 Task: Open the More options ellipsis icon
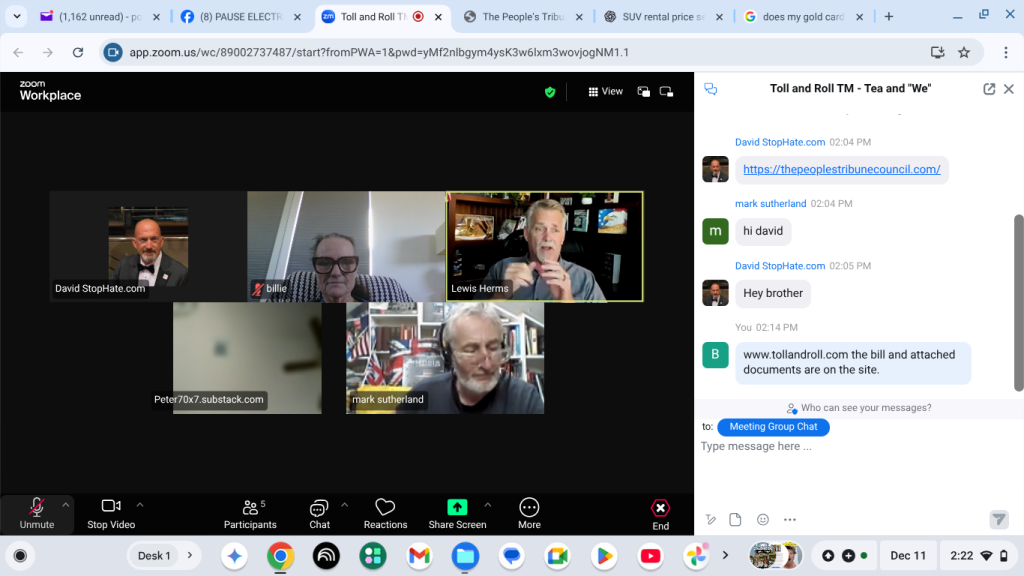529,508
